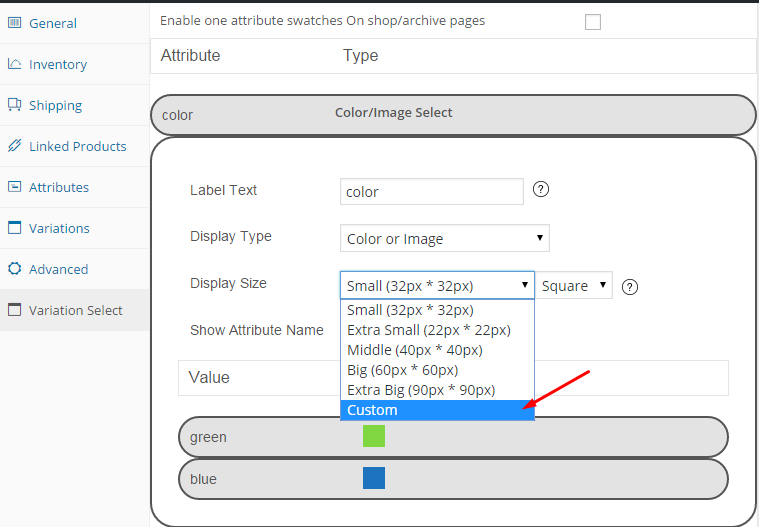Screen dimensions: 759x527
Task: Click help icon beside Label Text field
Action: pos(541,189)
